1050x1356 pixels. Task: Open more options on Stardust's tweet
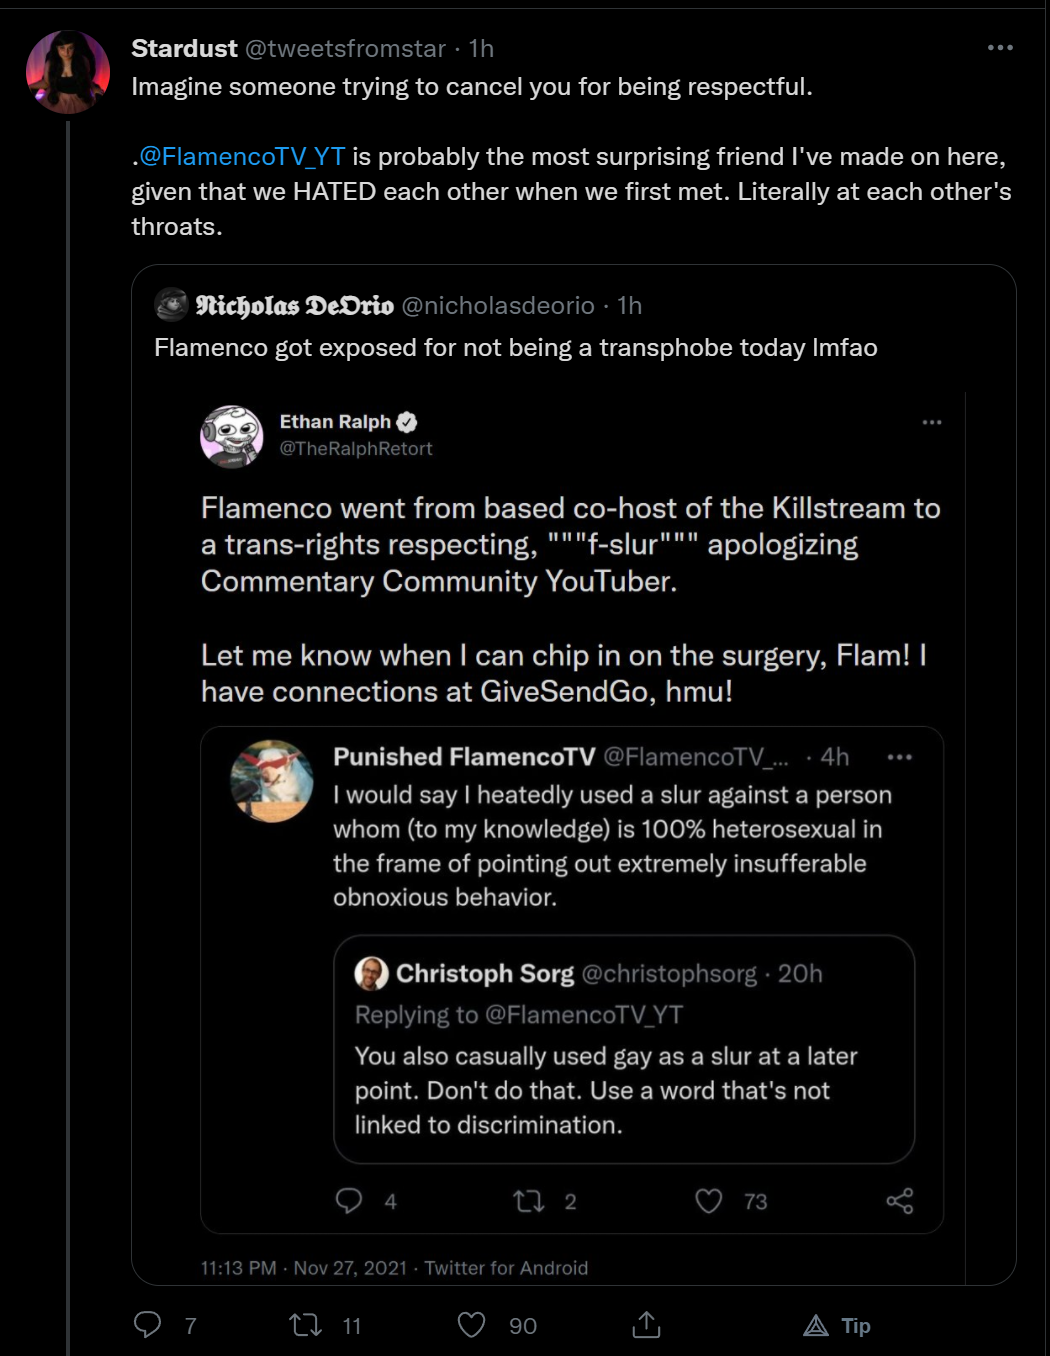coord(1000,48)
